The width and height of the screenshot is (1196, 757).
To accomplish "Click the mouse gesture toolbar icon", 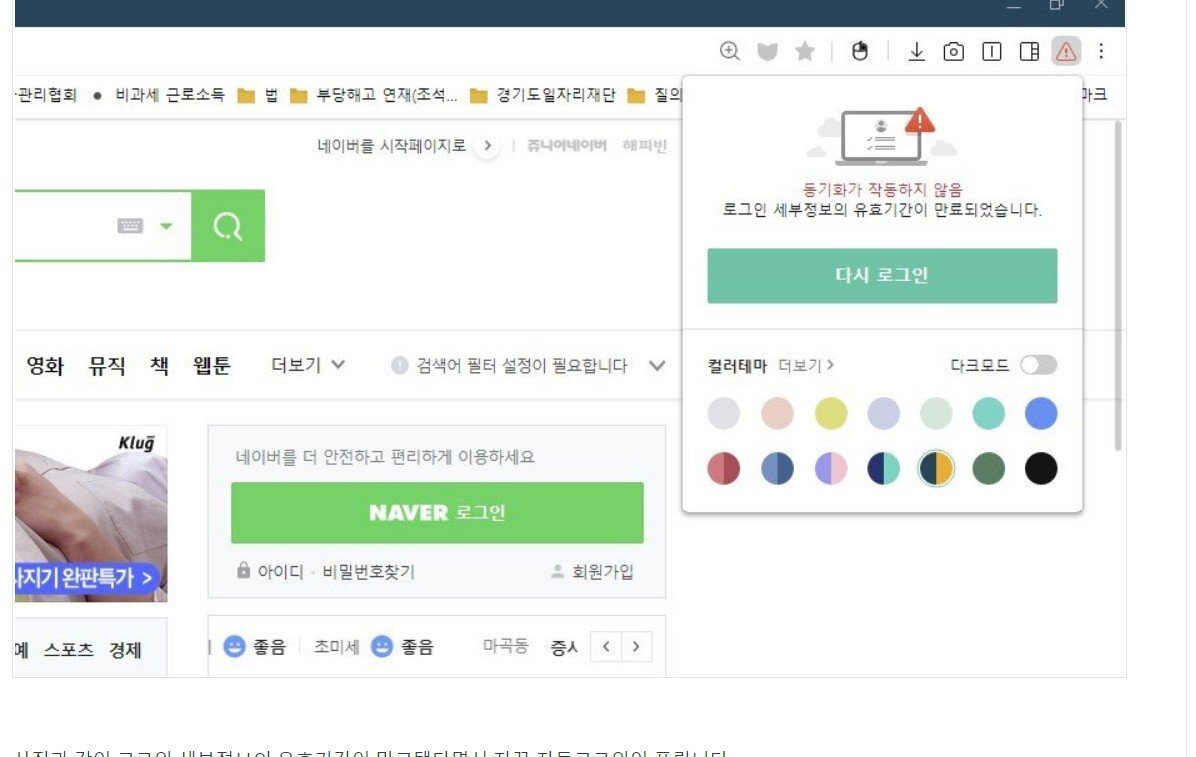I will pyautogui.click(x=860, y=51).
